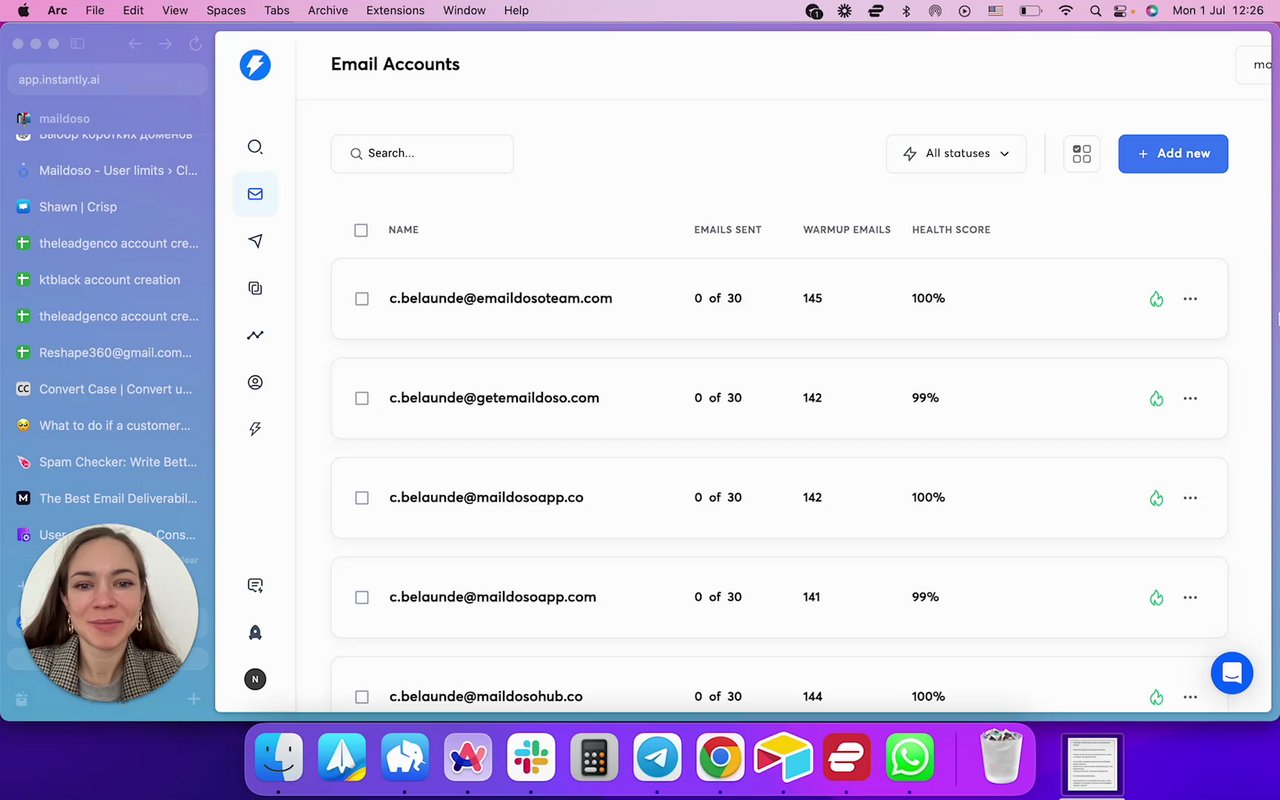Viewport: 1280px width, 800px height.
Task: Tick checkbox for c.belaunde@getemaildoso.com
Action: click(x=362, y=398)
